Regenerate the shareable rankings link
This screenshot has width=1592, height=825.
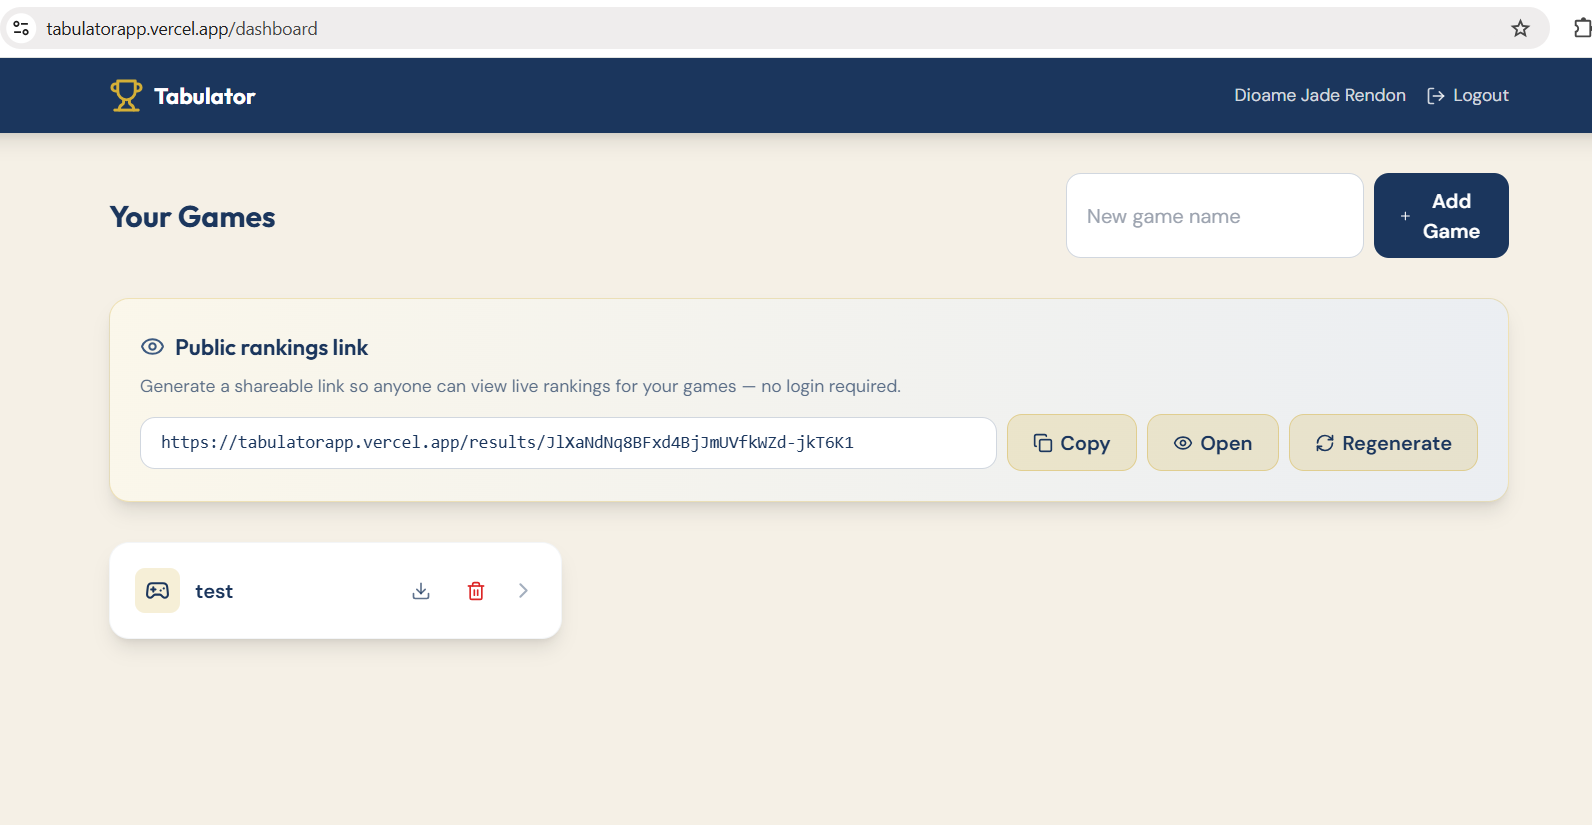coord(1383,443)
